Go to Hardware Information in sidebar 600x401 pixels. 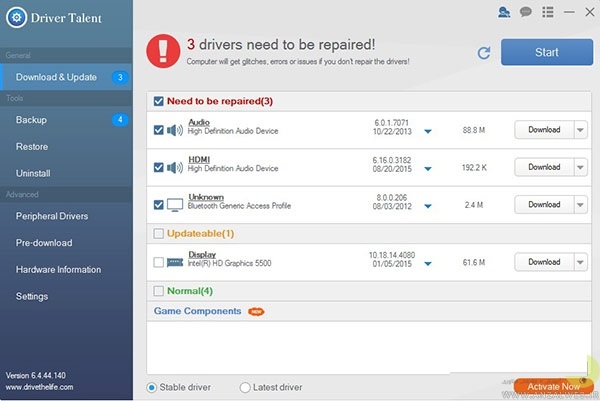point(58,269)
